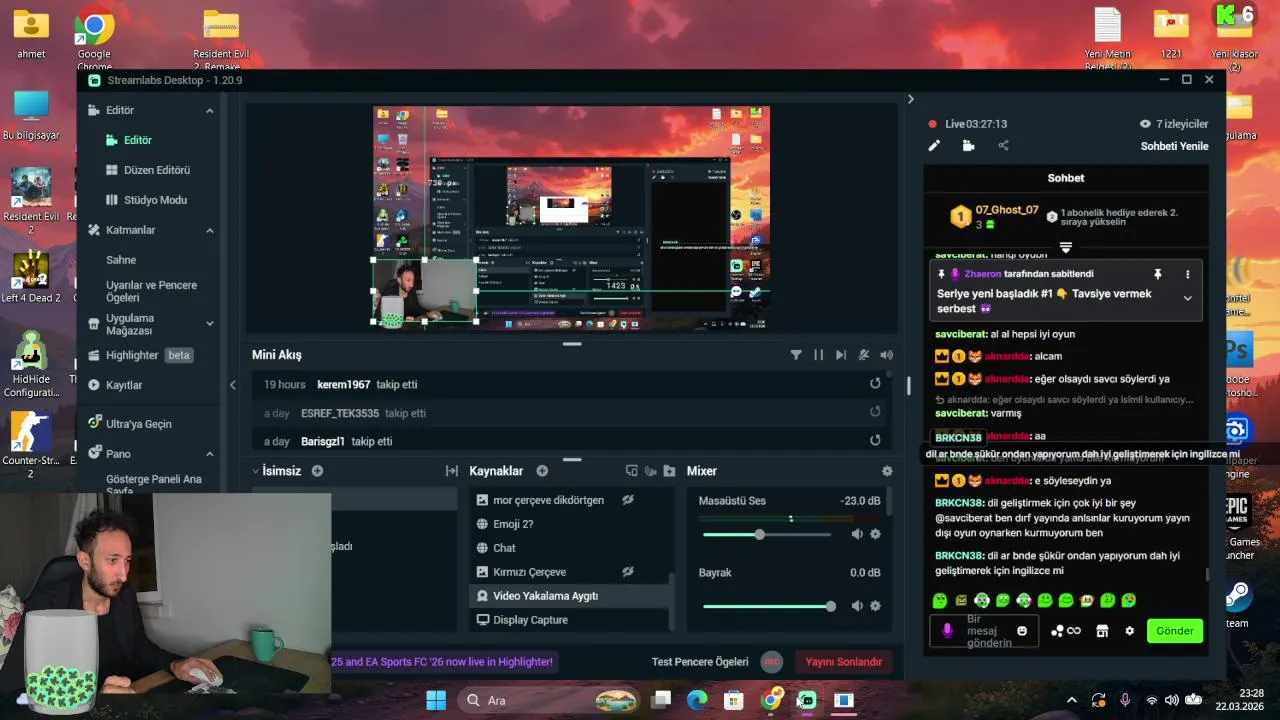This screenshot has width=1280, height=720.
Task: Open the Windows Start menu
Action: [436, 700]
